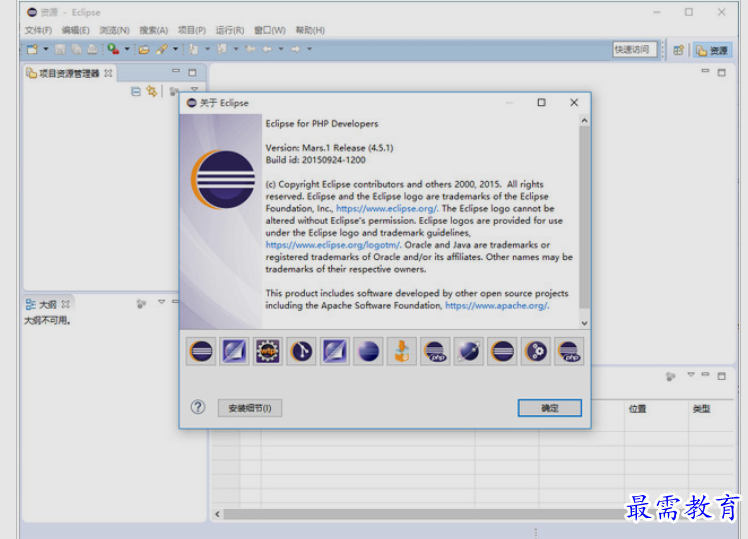Open the 搜索(A) menu

pos(154,31)
